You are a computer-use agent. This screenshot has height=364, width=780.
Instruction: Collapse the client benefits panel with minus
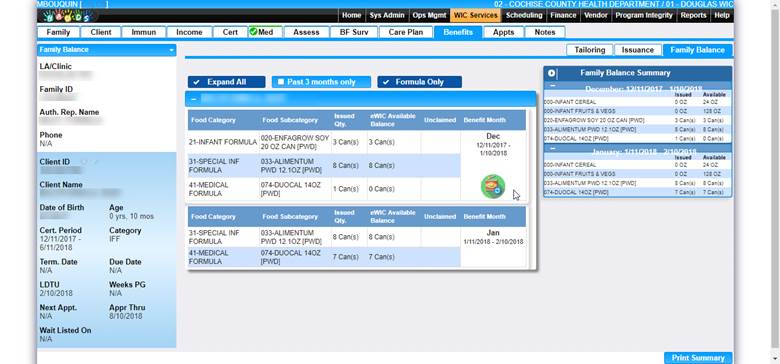(194, 99)
